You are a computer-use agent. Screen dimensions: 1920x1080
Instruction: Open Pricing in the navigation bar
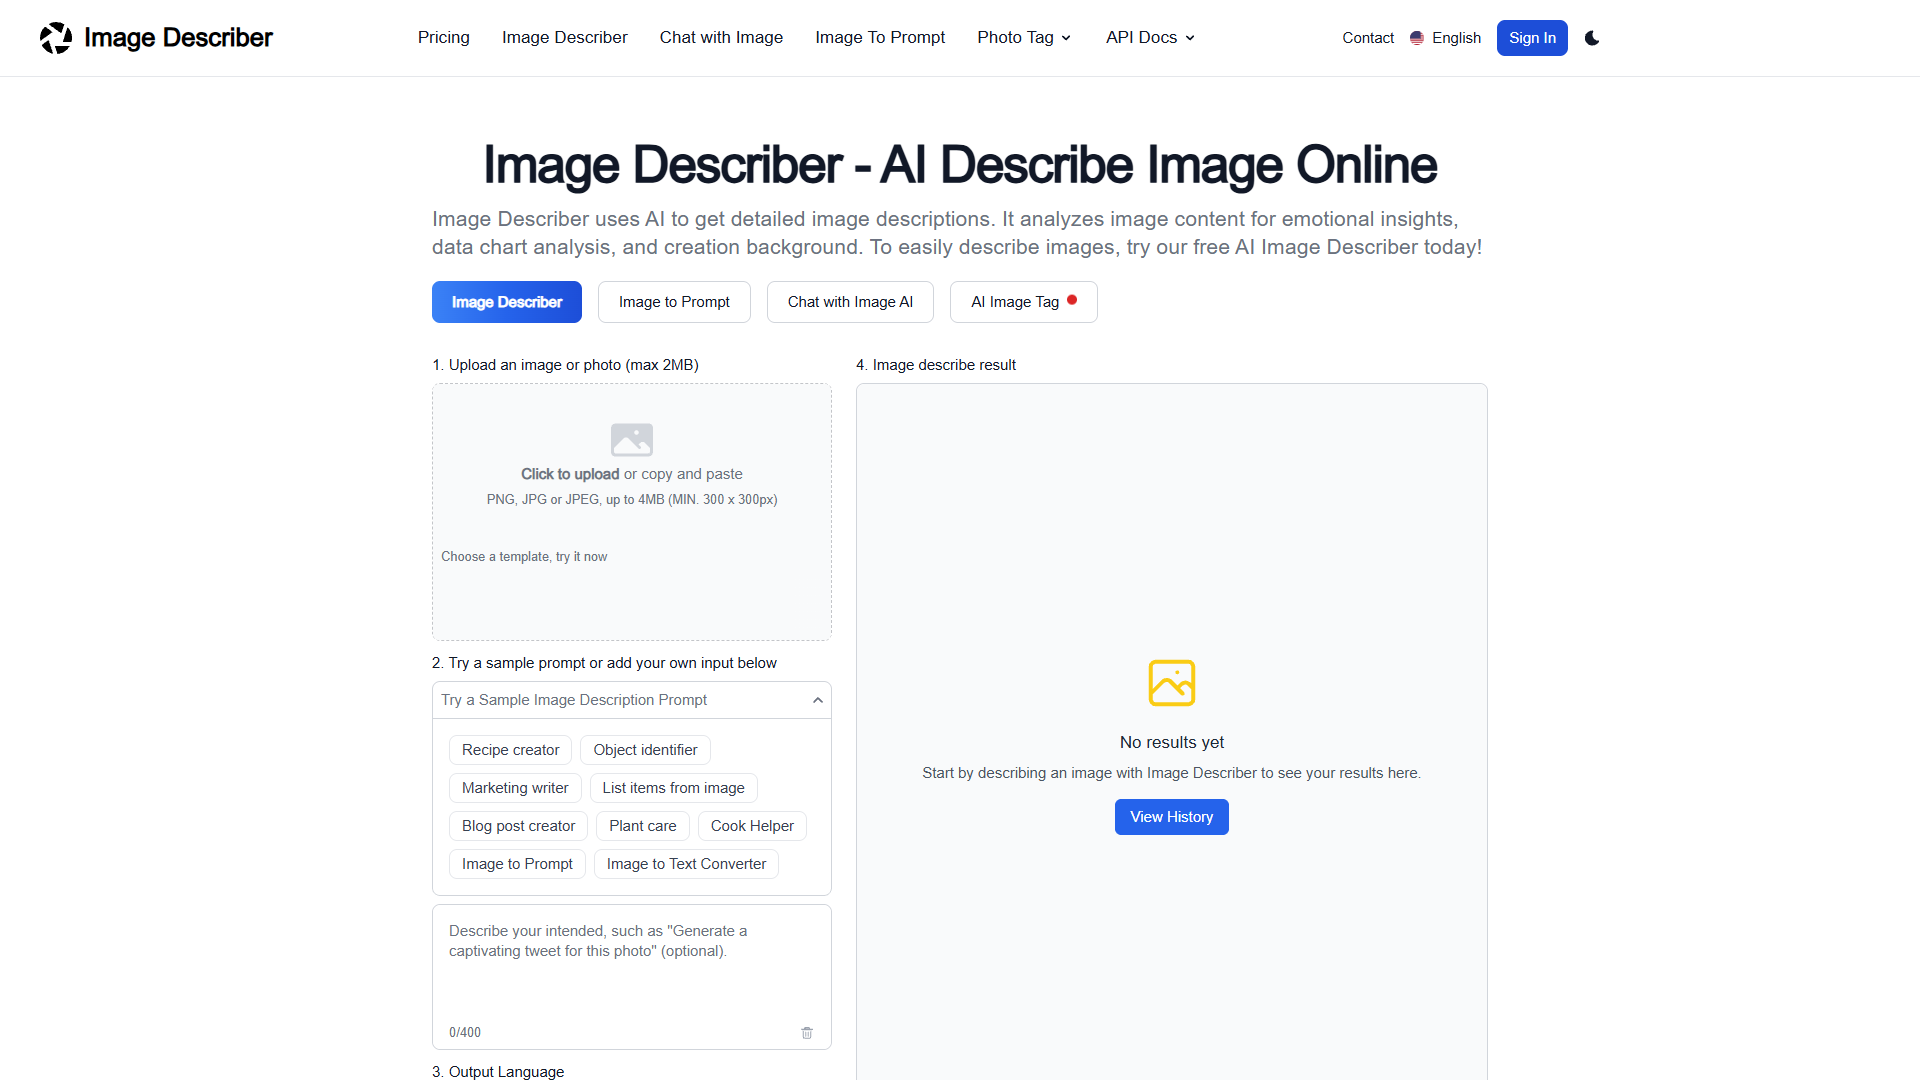pyautogui.click(x=444, y=38)
